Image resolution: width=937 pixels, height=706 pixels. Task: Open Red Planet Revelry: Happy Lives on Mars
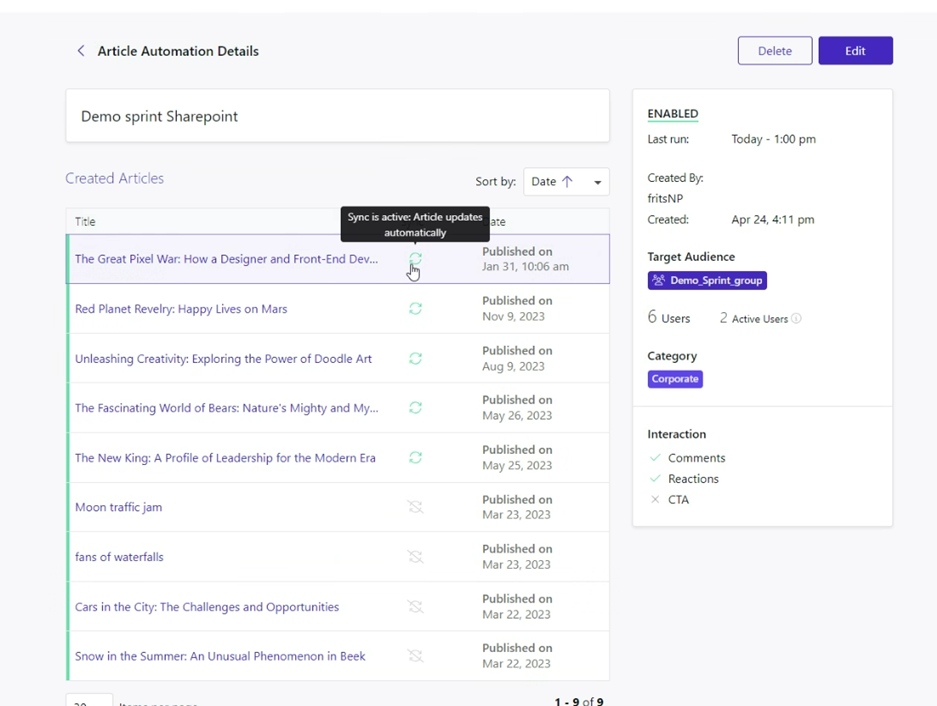181,309
